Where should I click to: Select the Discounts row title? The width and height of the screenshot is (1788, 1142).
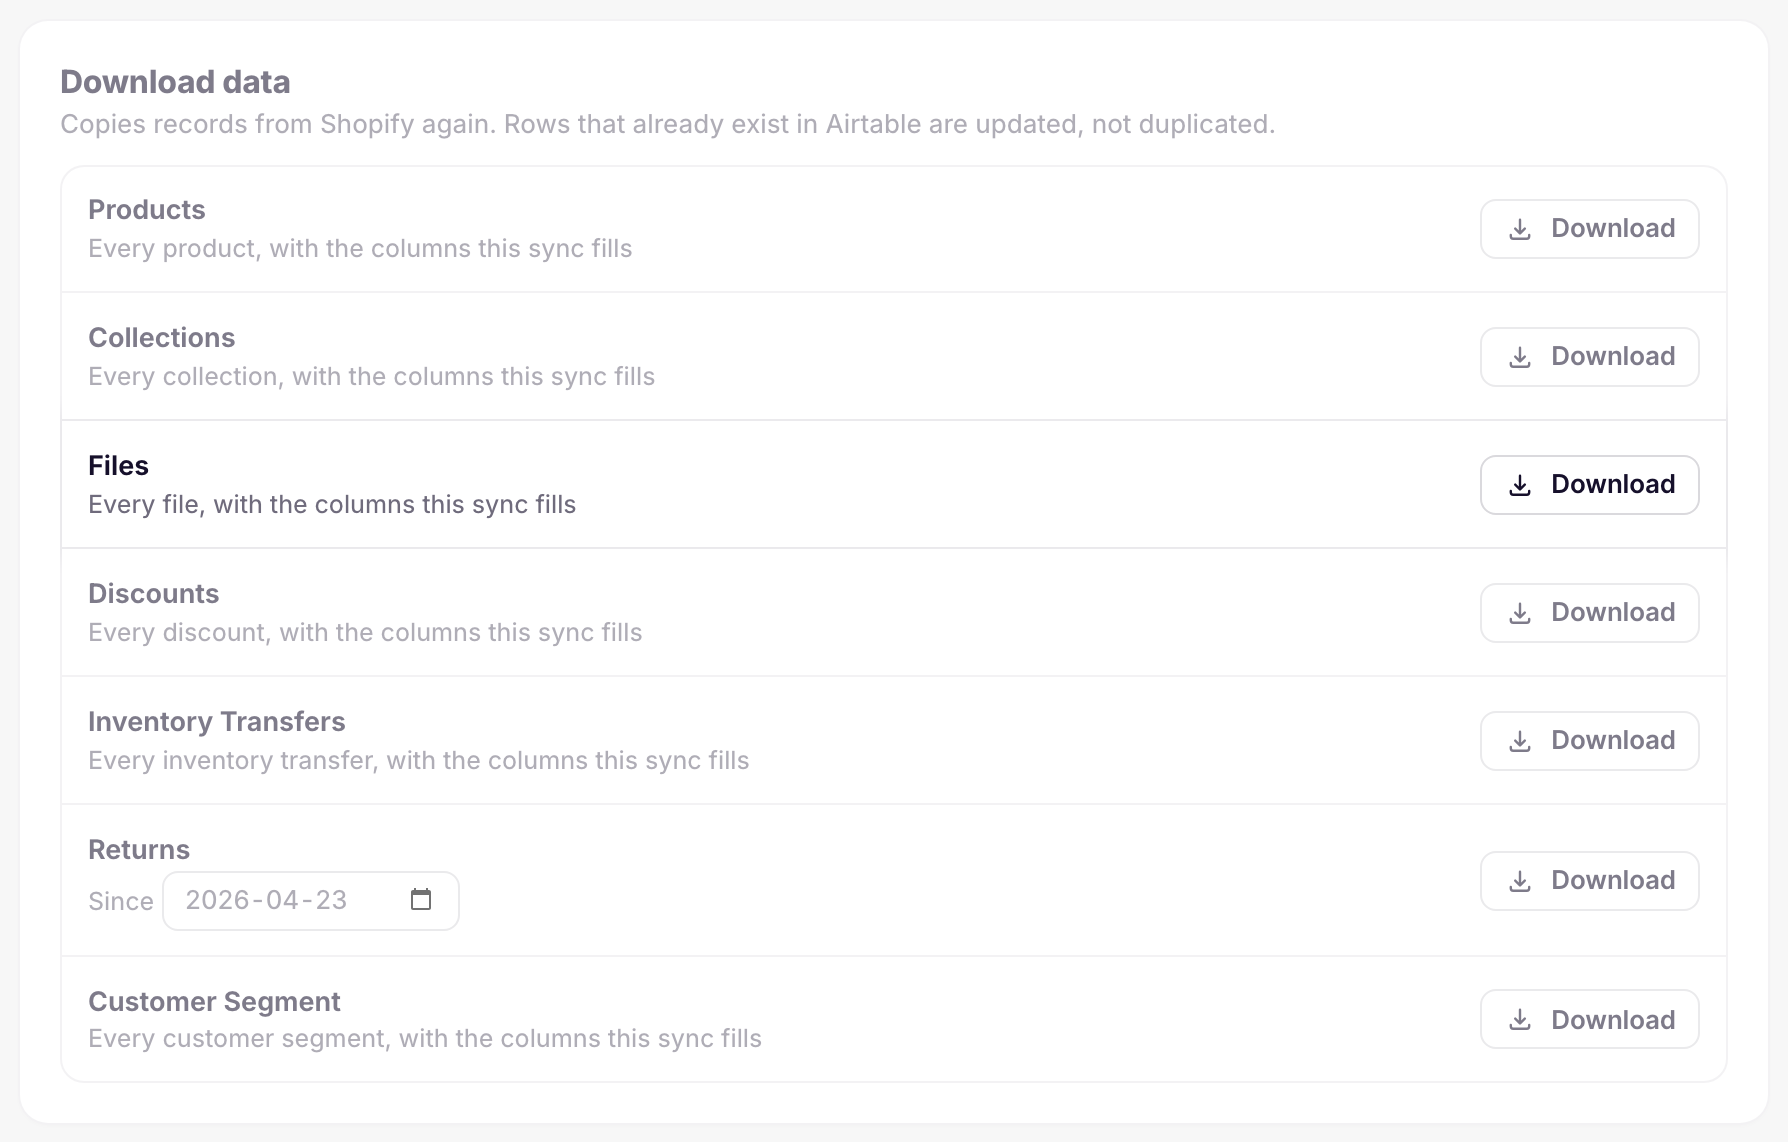click(x=154, y=594)
